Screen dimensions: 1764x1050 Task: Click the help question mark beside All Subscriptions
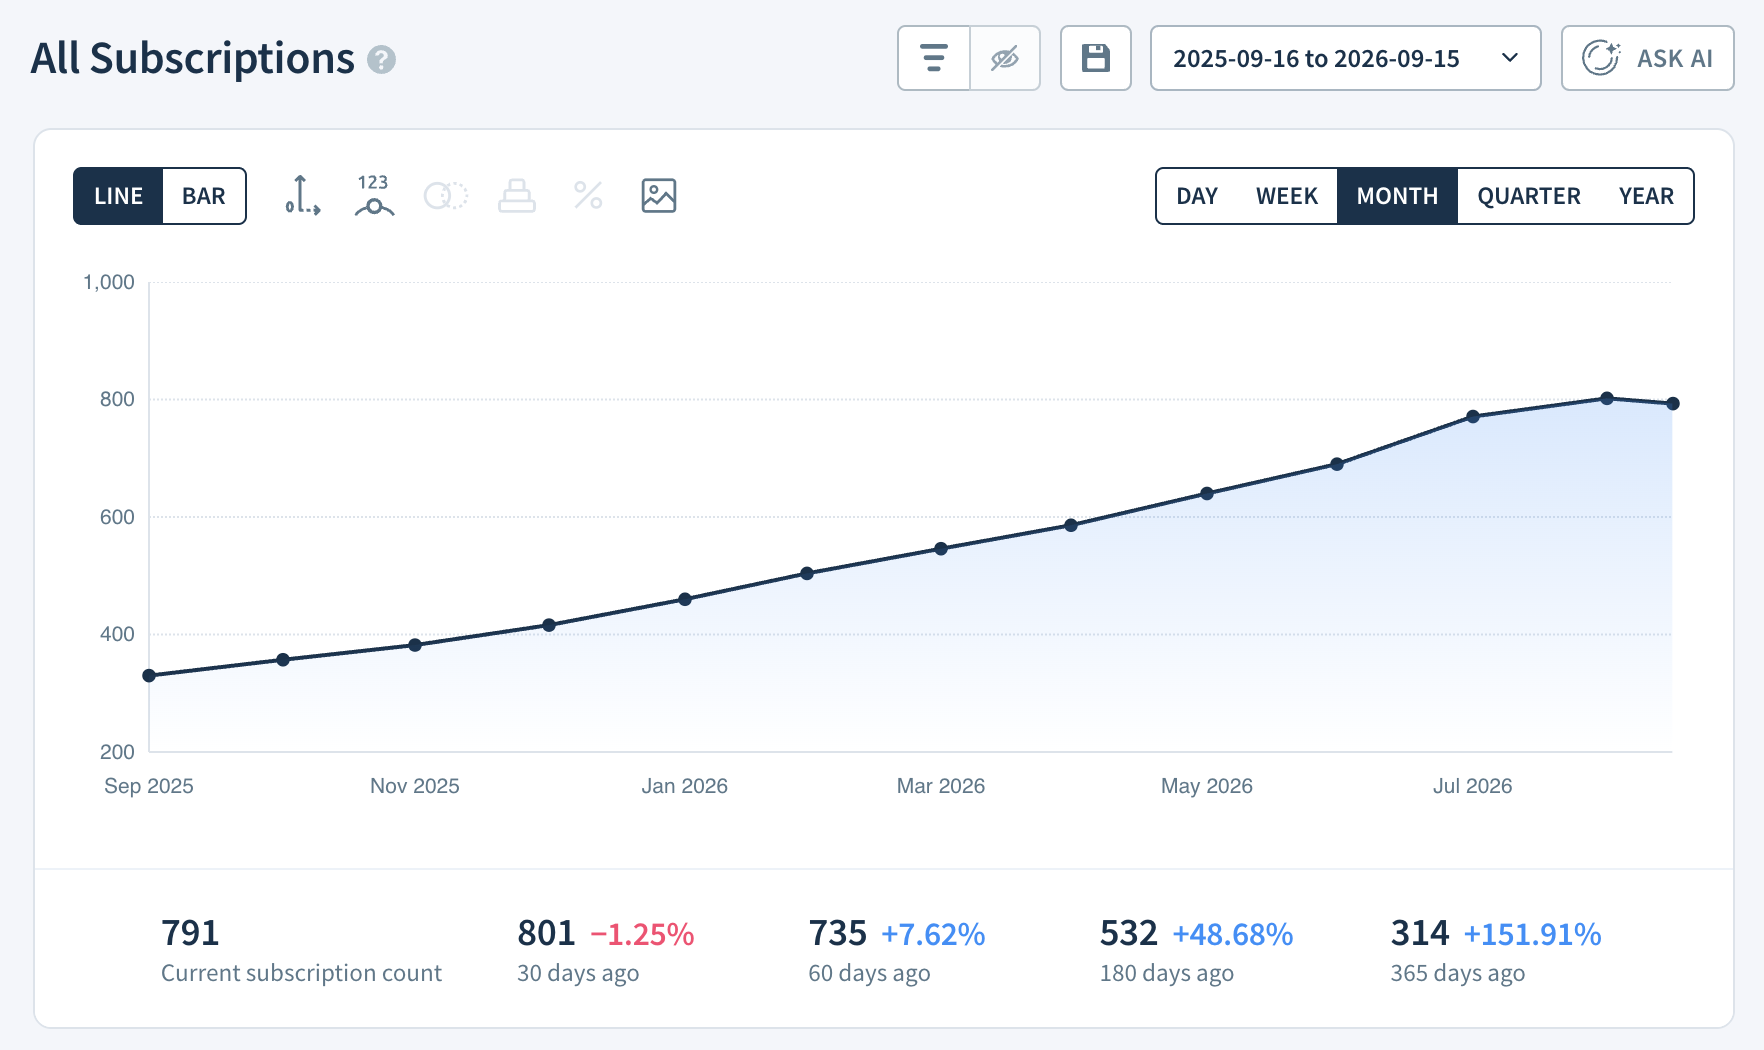(381, 60)
